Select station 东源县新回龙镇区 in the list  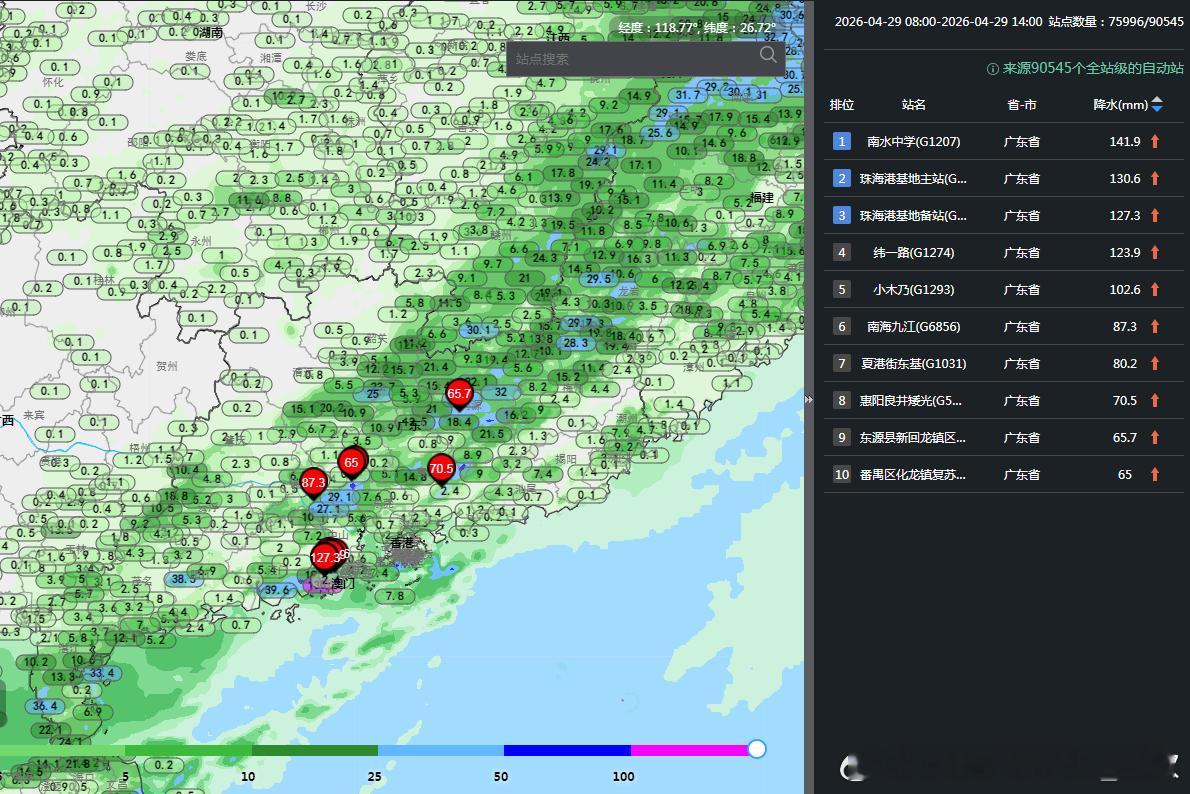912,437
